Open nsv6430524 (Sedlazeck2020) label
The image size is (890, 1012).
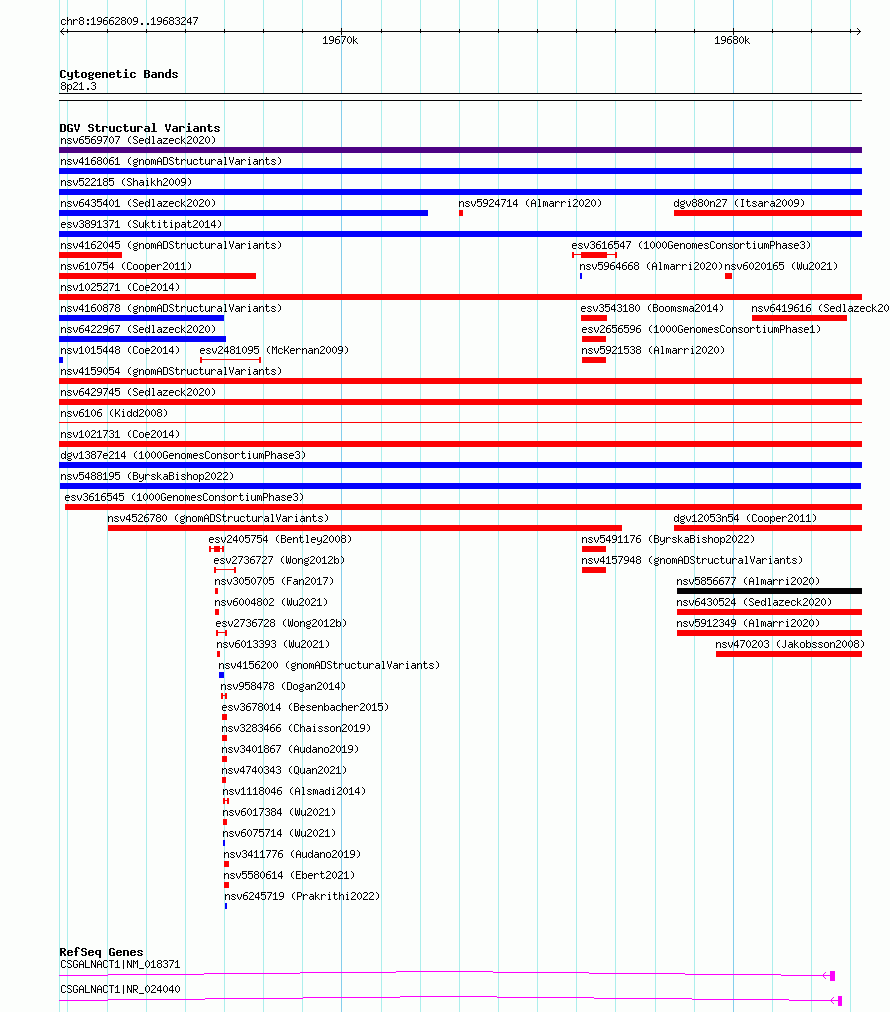[x=754, y=602]
